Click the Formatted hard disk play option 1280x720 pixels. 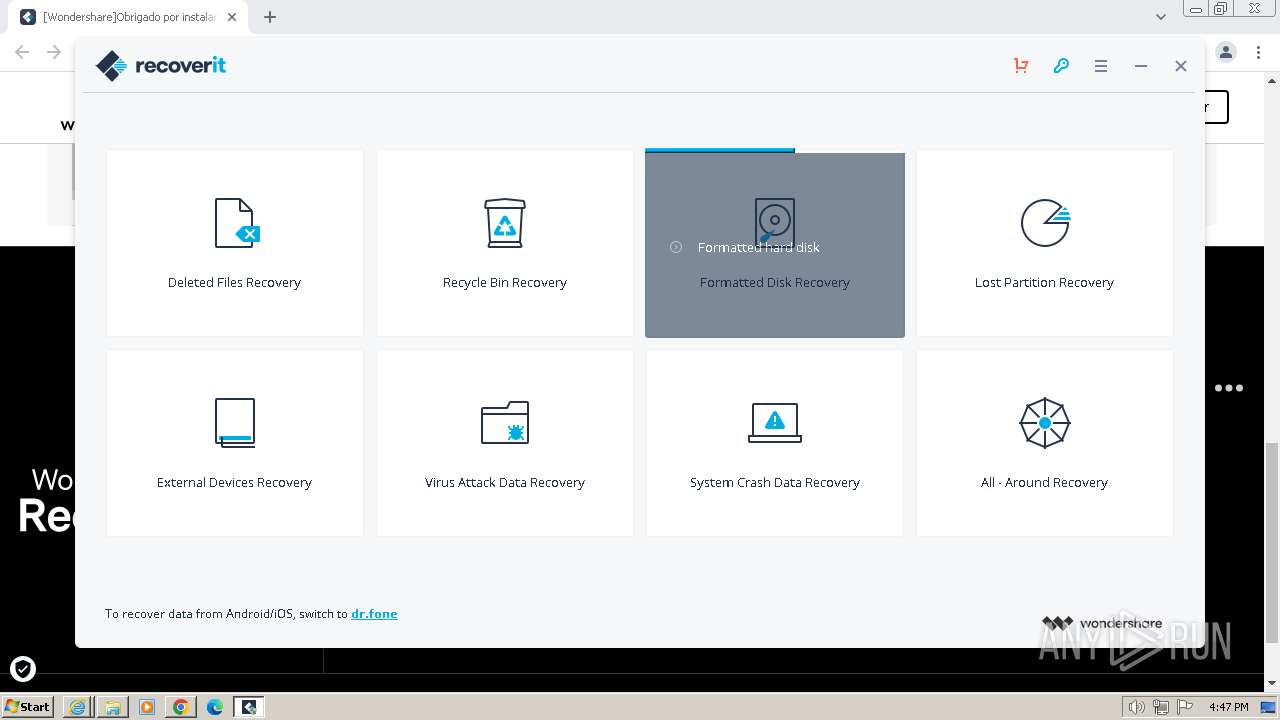pos(746,247)
